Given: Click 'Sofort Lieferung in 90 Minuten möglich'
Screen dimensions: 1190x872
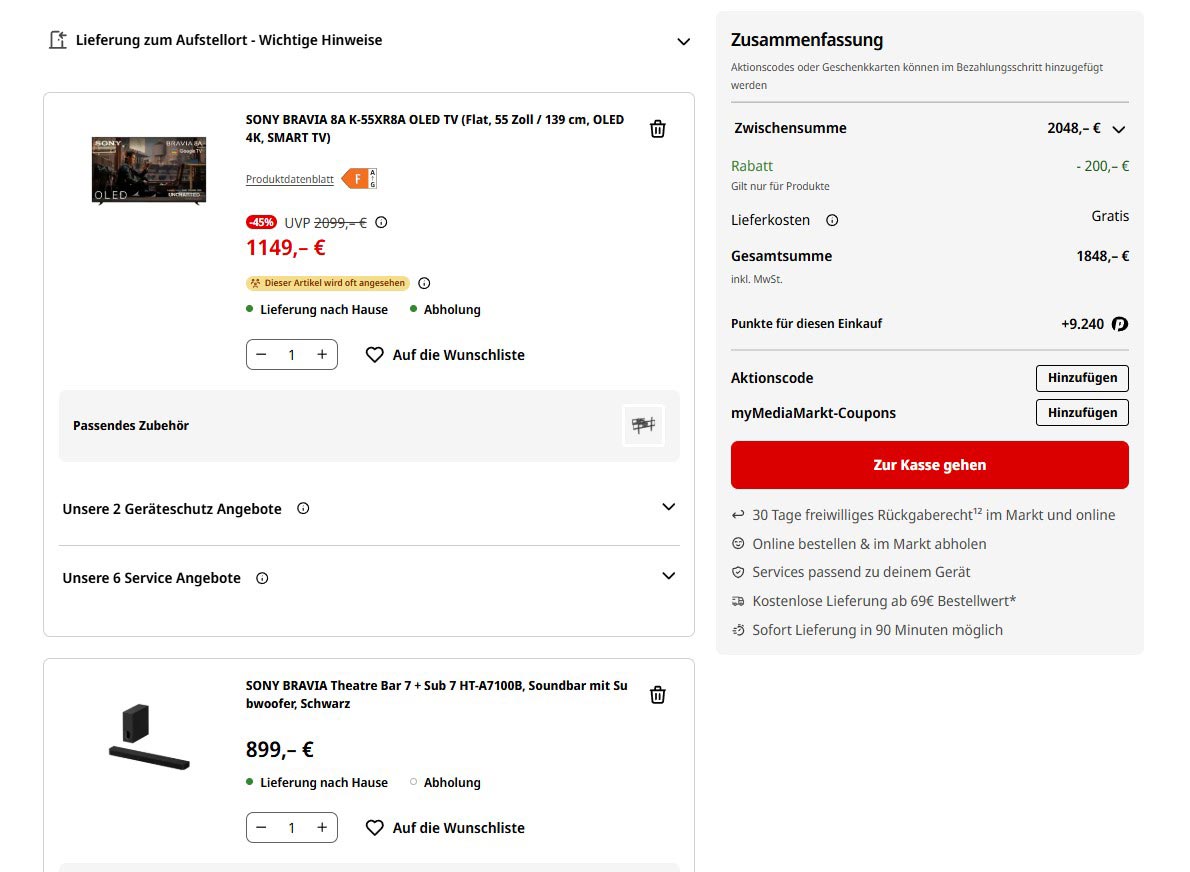Looking at the screenshot, I should pyautogui.click(x=877, y=630).
